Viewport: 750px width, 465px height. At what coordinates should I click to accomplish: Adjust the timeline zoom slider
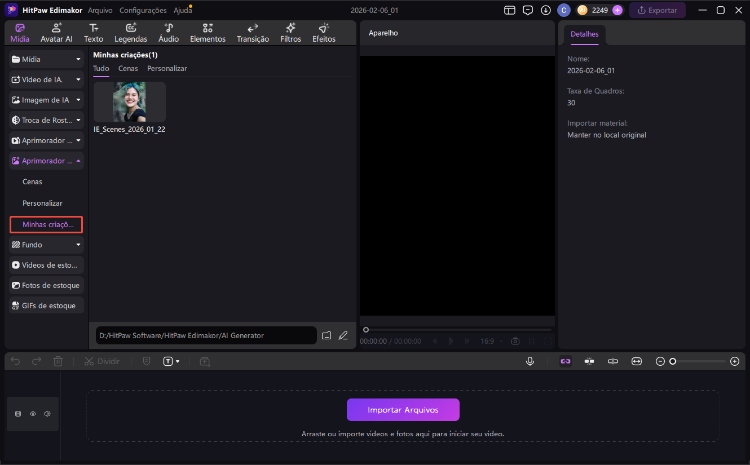tap(699, 361)
